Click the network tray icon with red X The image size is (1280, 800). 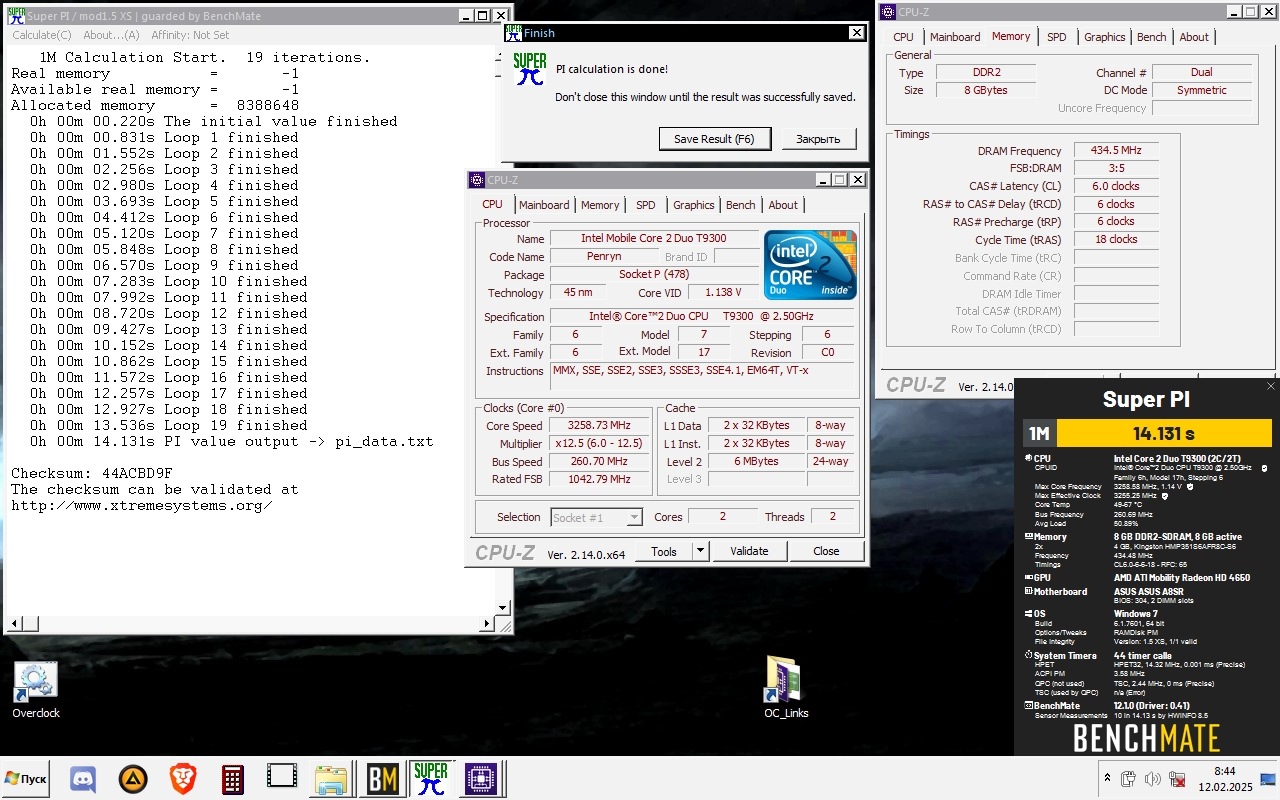click(x=1178, y=779)
